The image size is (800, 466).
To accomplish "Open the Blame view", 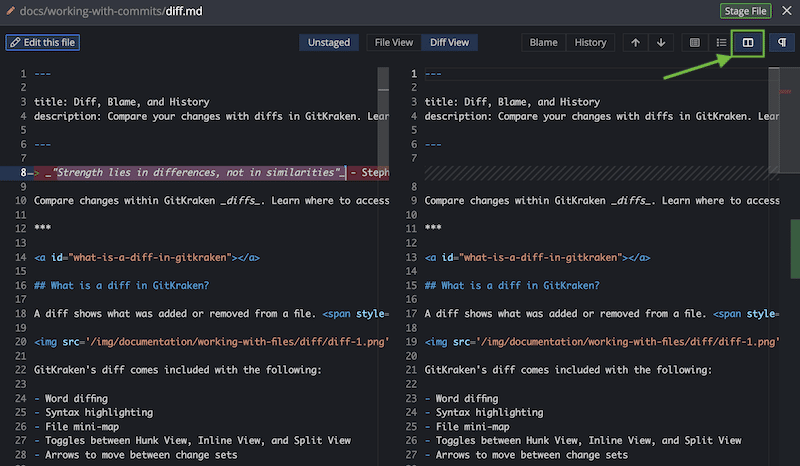I will pos(543,42).
